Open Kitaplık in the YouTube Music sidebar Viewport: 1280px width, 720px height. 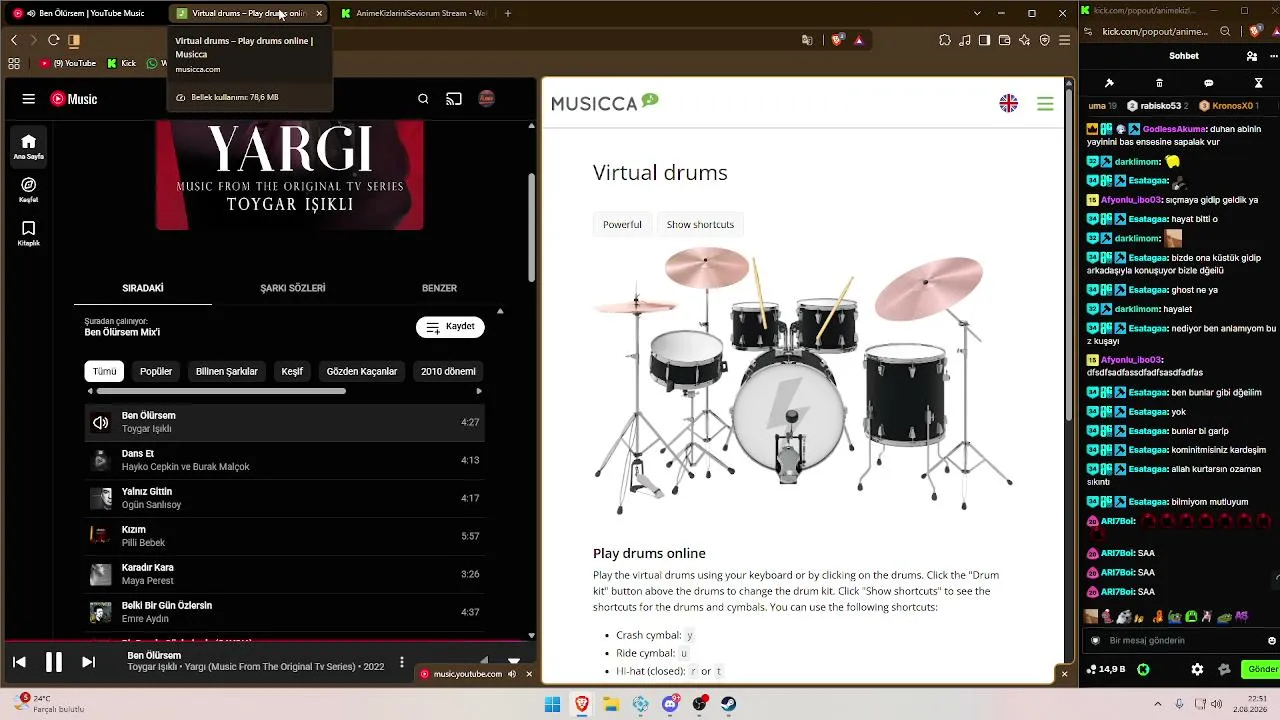point(28,233)
